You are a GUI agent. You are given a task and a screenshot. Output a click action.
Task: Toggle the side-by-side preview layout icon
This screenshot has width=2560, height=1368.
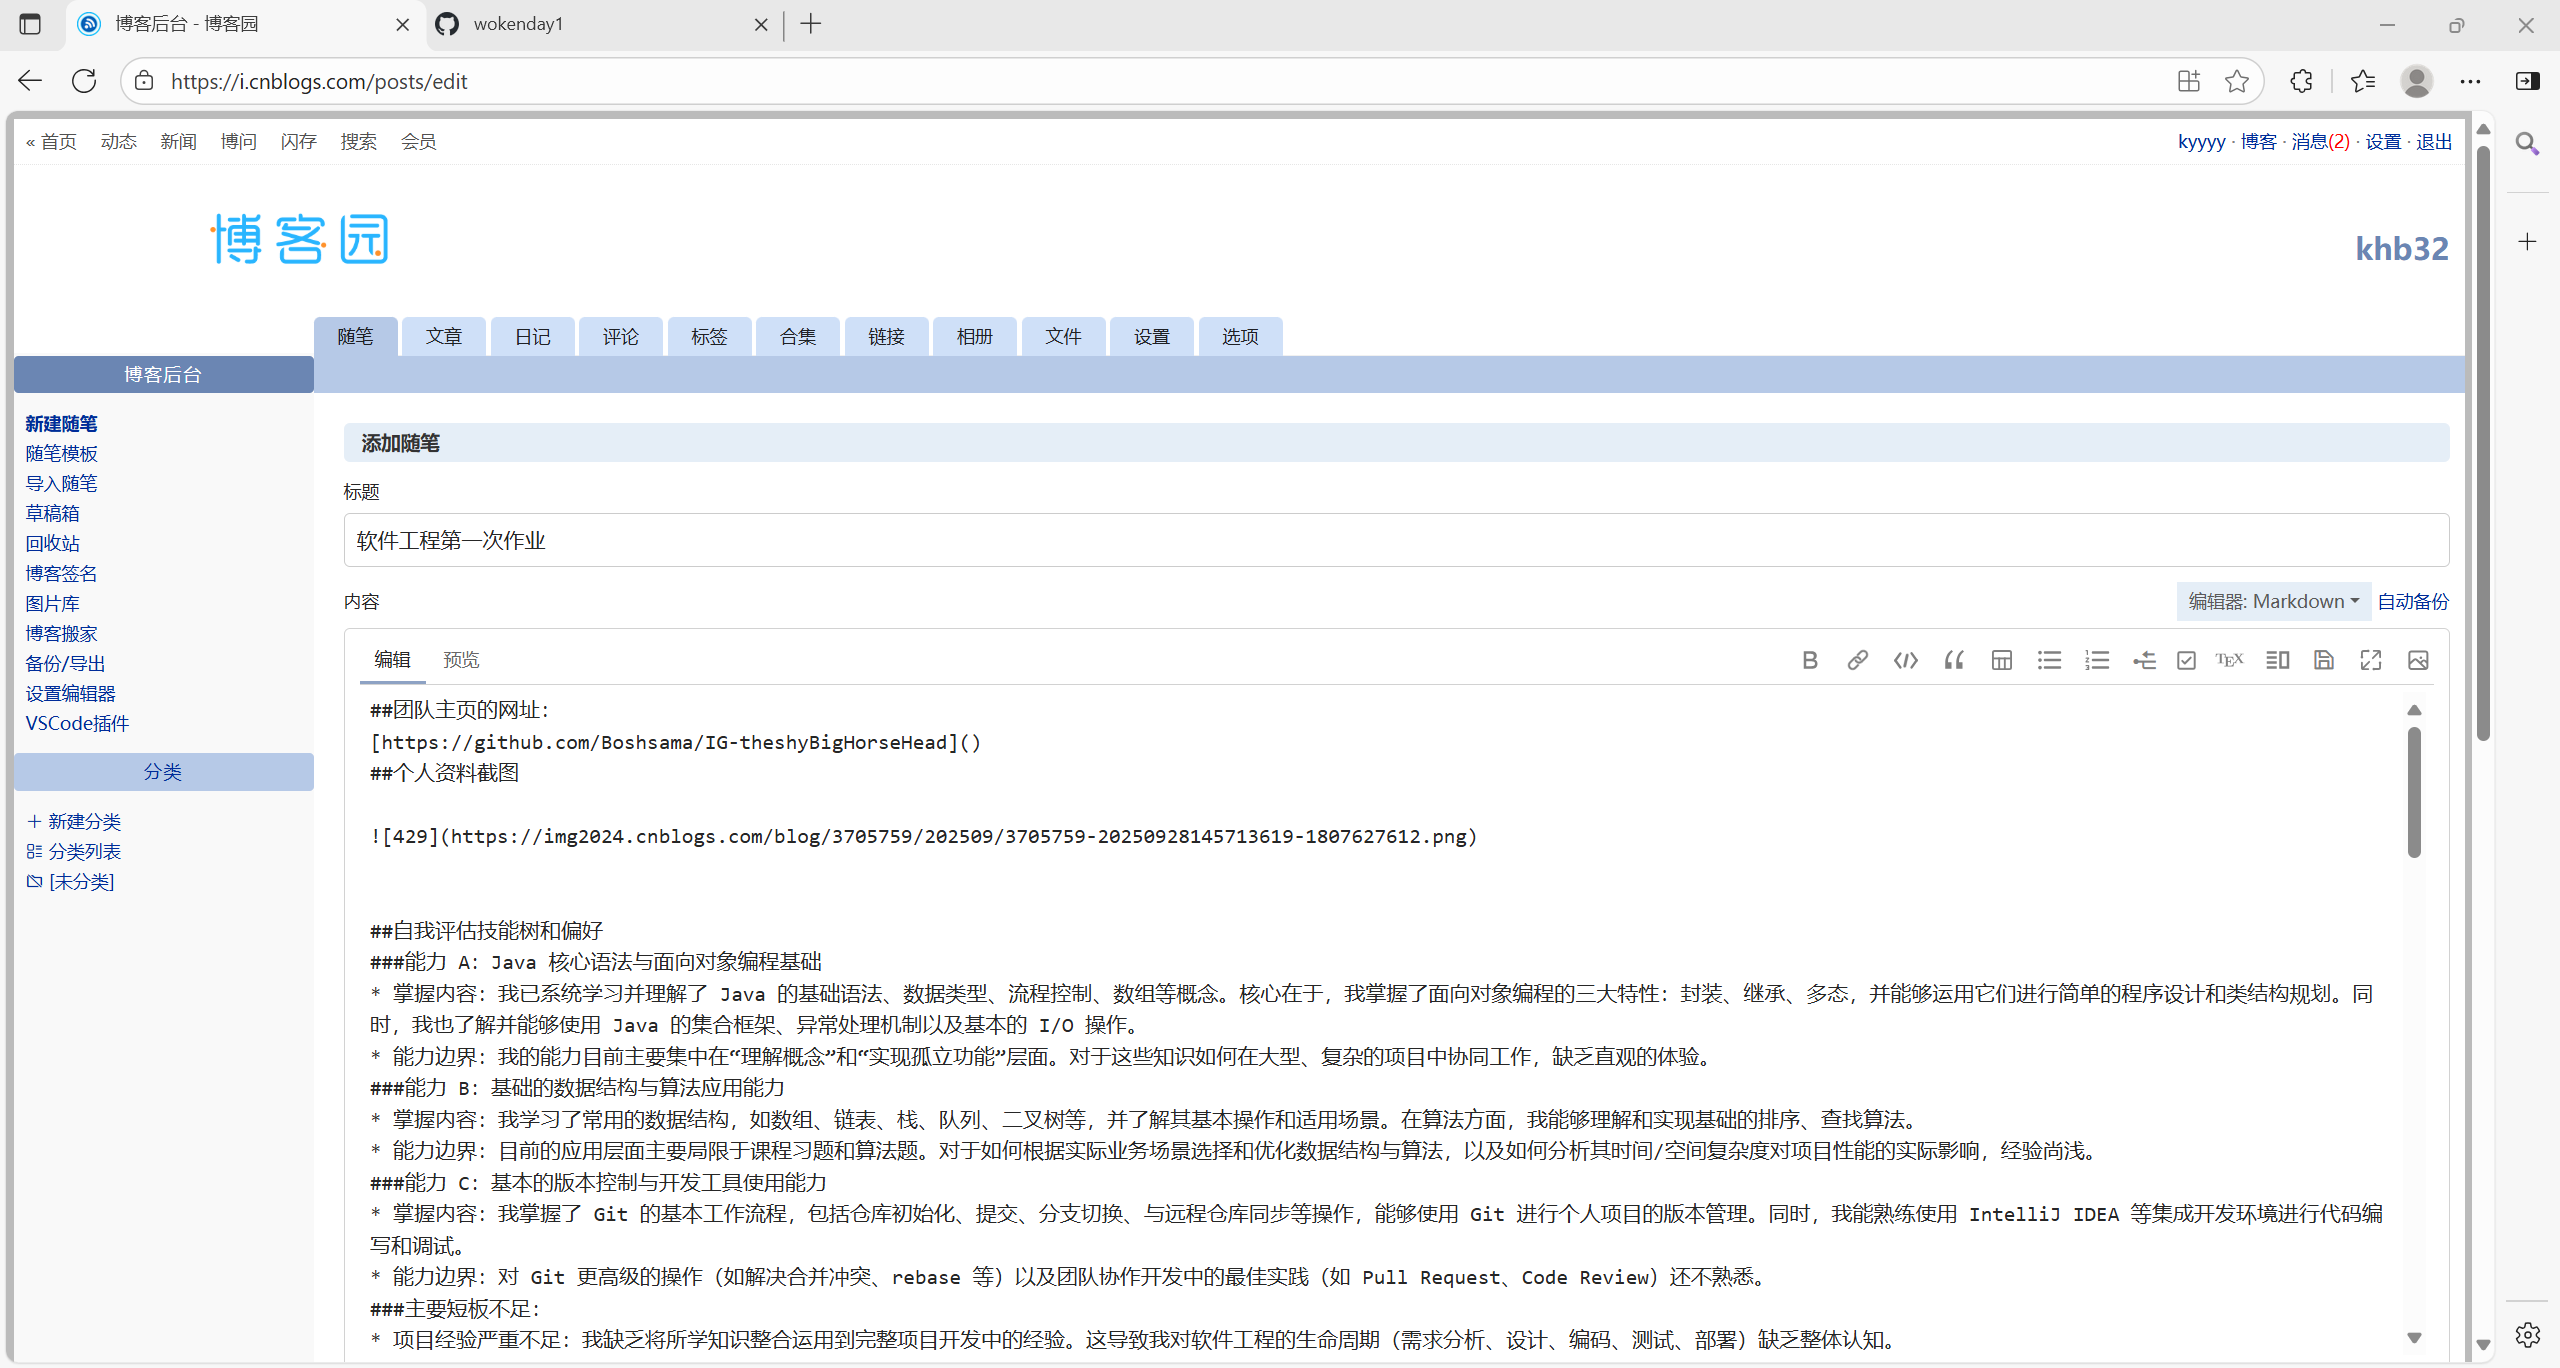point(2277,660)
